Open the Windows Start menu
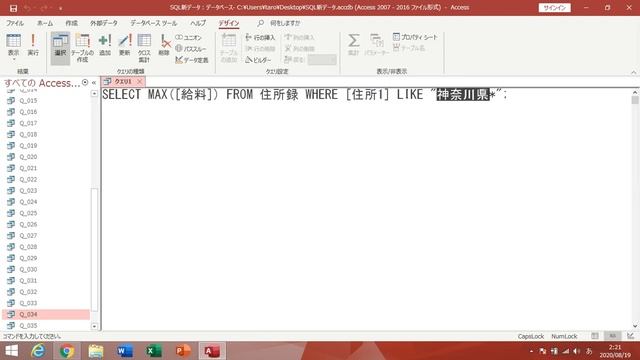The image size is (640, 360). [11, 351]
